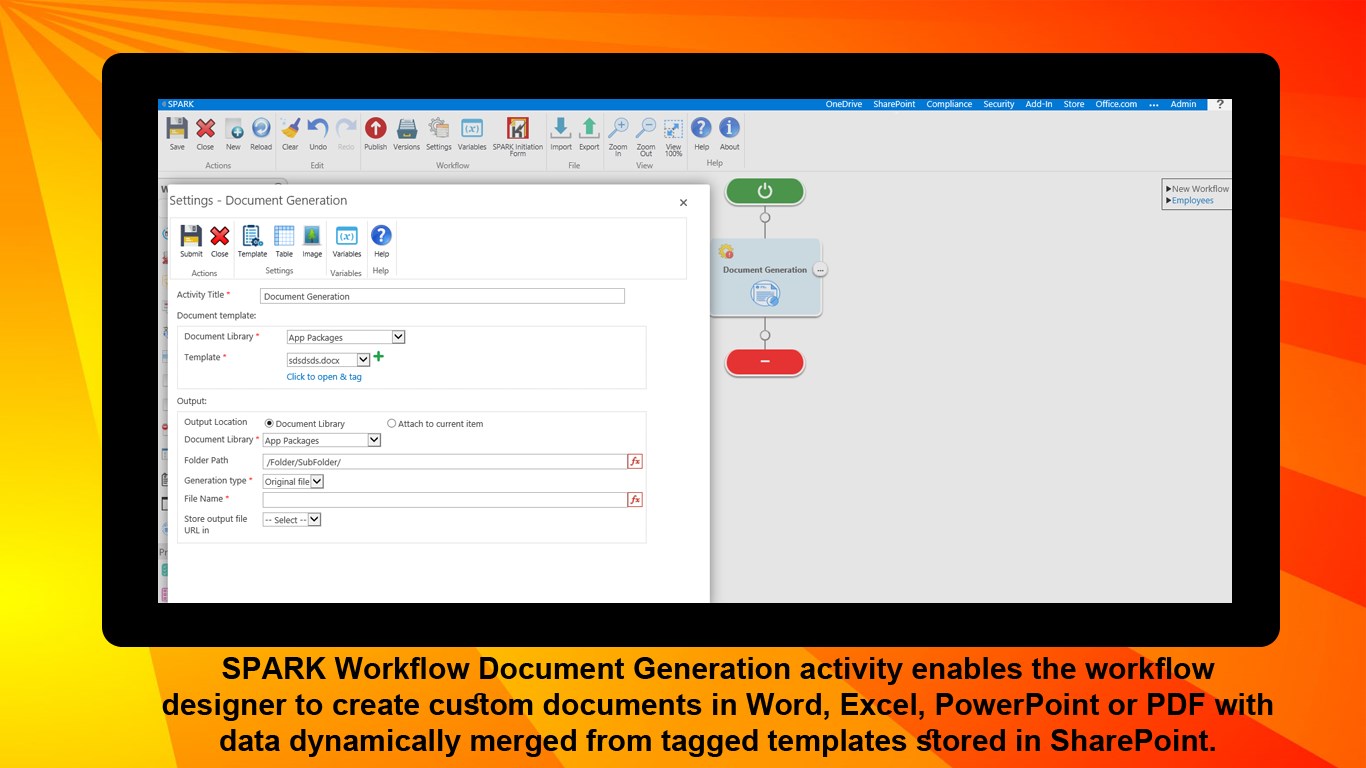
Task: Publish the workflow
Action: click(x=375, y=133)
